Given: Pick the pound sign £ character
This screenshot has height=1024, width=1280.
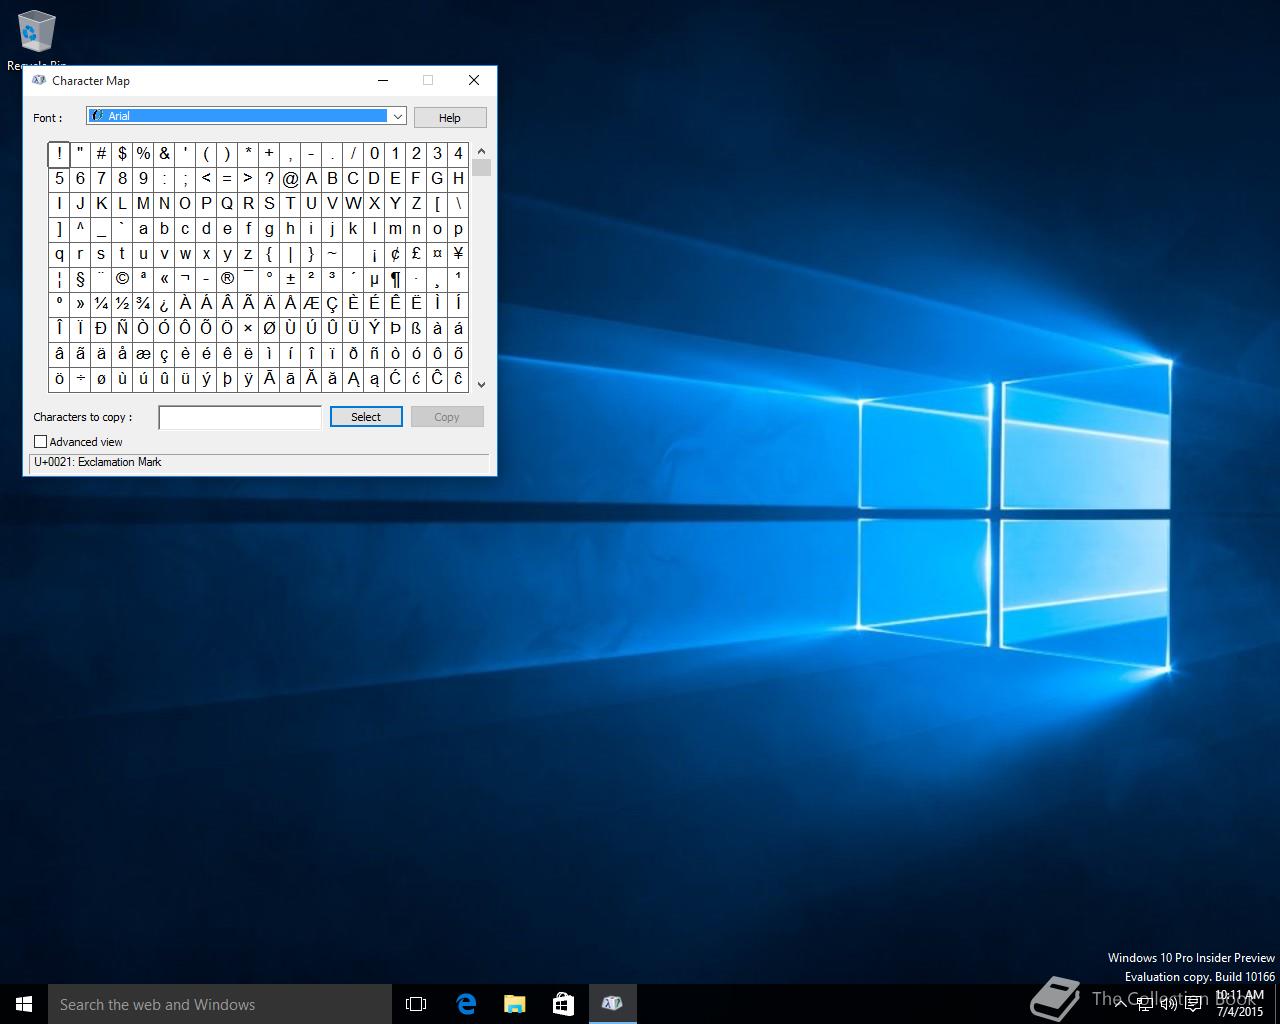Looking at the screenshot, I should 416,254.
